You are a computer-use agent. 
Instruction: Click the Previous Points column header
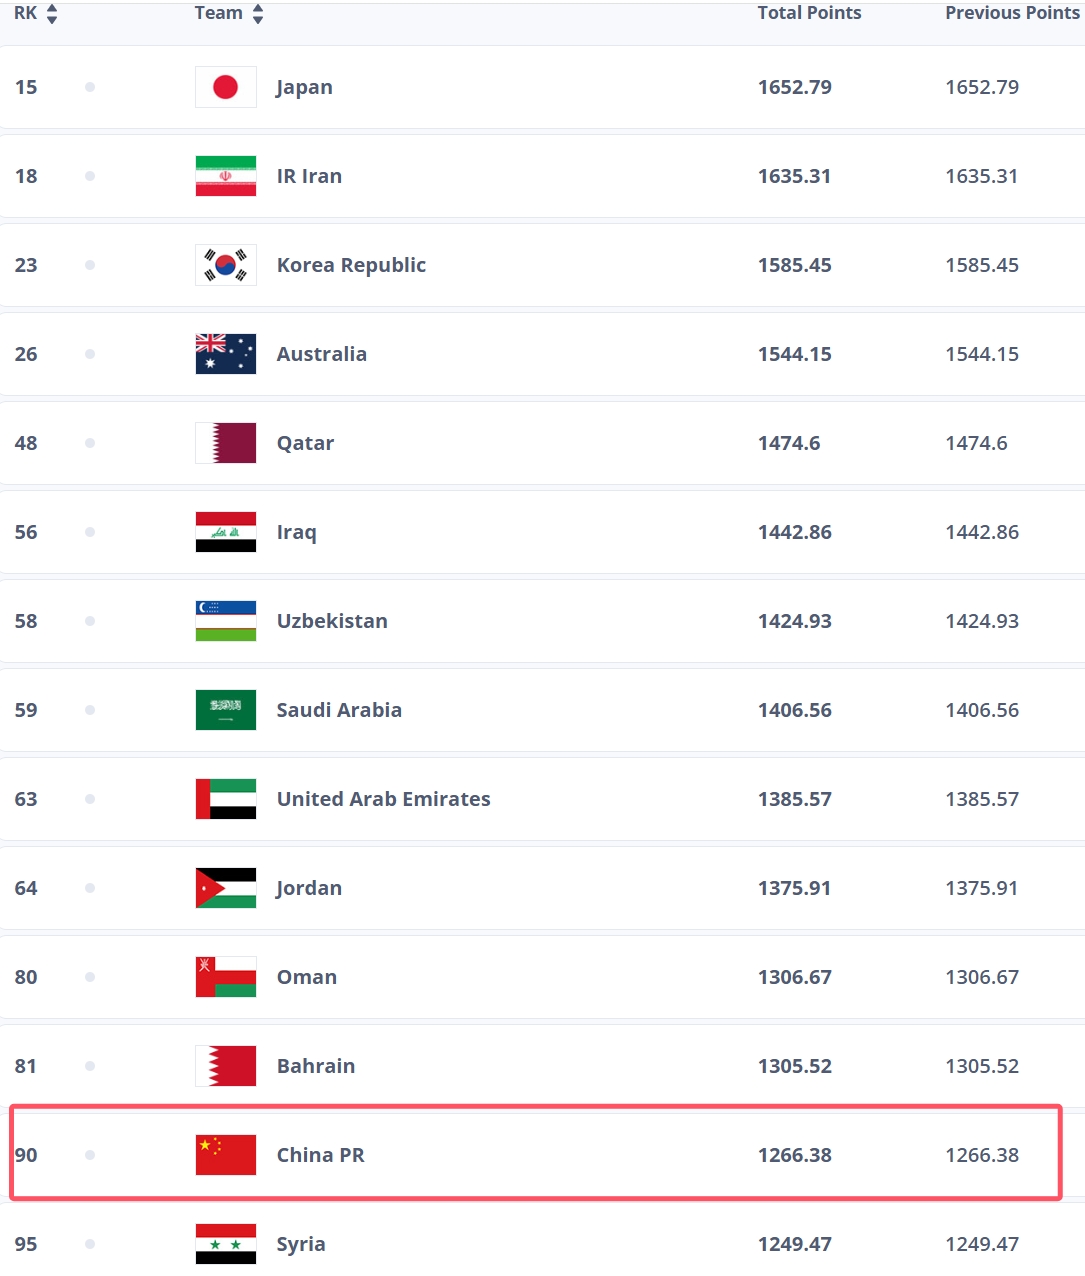pyautogui.click(x=1012, y=13)
